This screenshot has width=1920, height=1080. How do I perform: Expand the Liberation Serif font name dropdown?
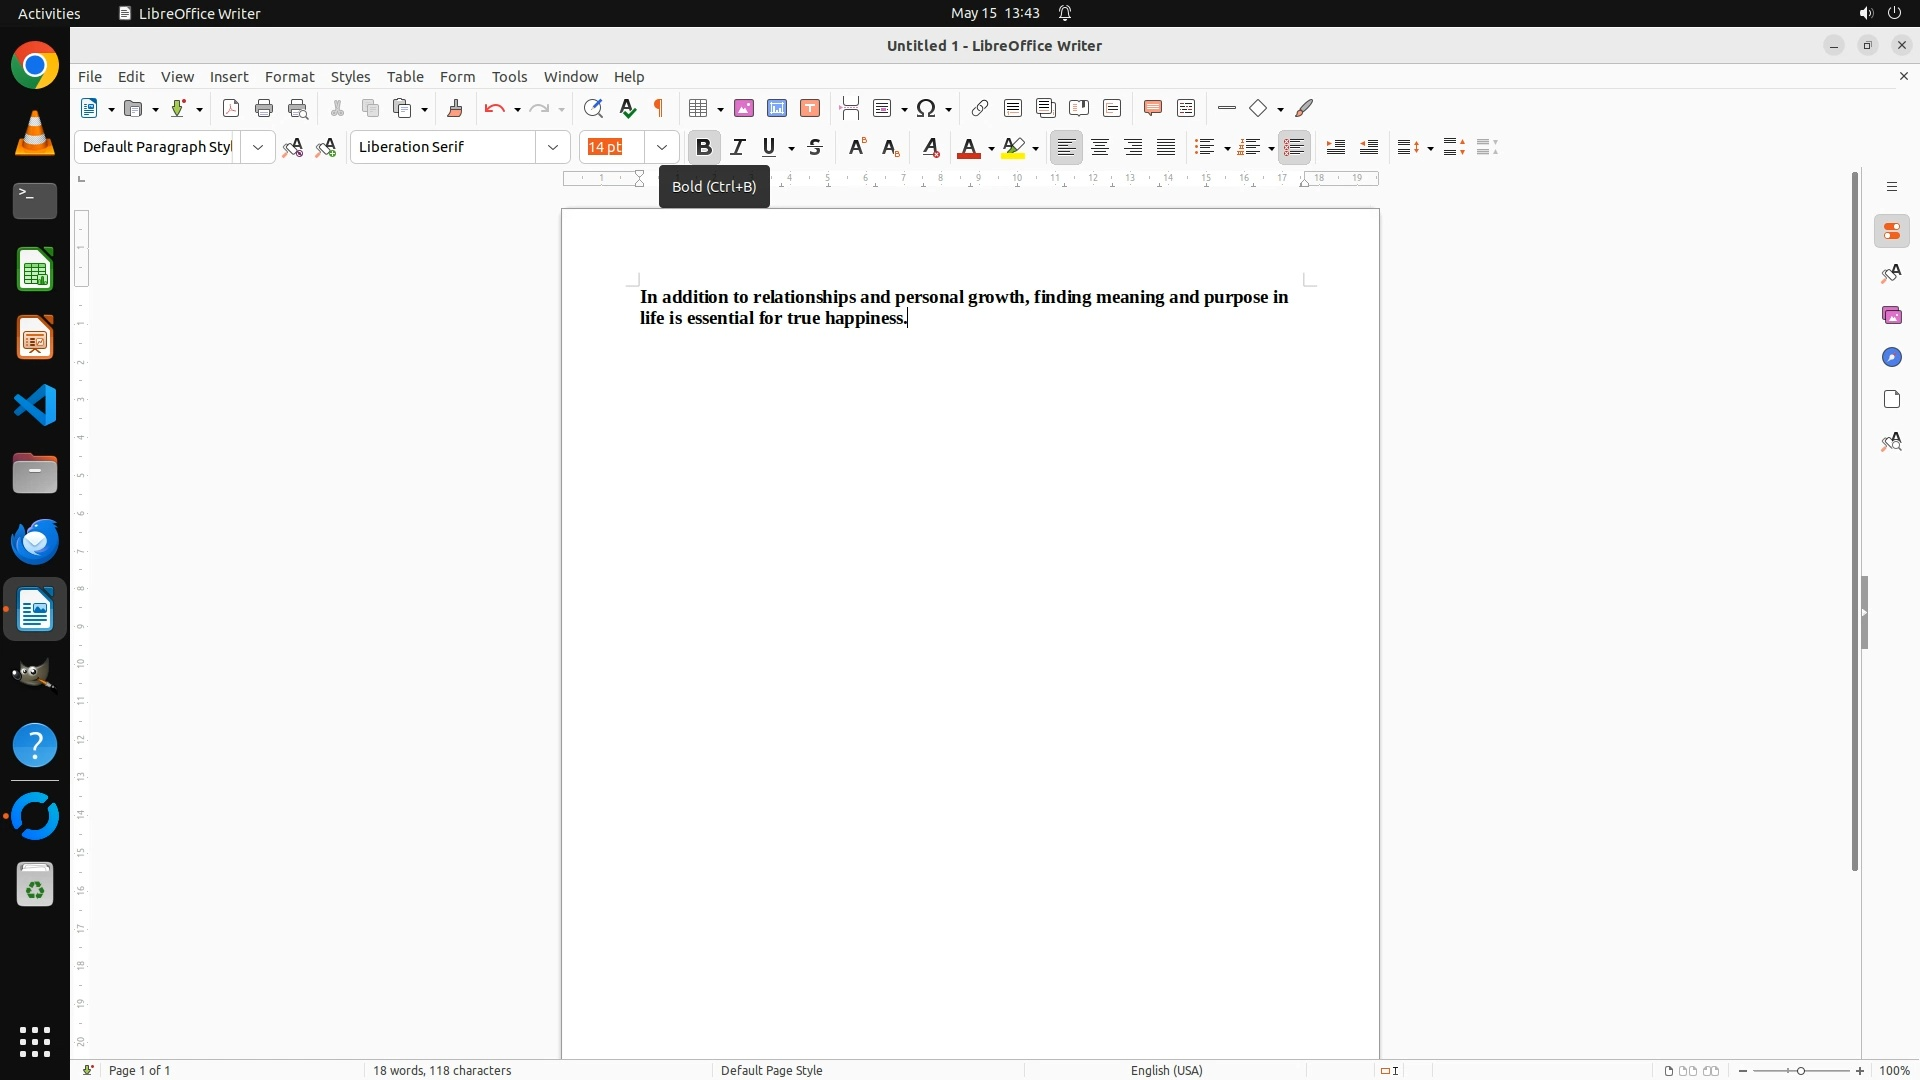tap(553, 147)
